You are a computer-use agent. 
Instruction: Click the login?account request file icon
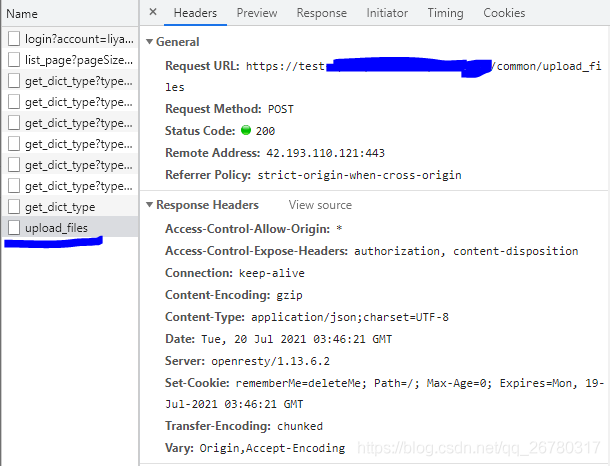pos(14,39)
